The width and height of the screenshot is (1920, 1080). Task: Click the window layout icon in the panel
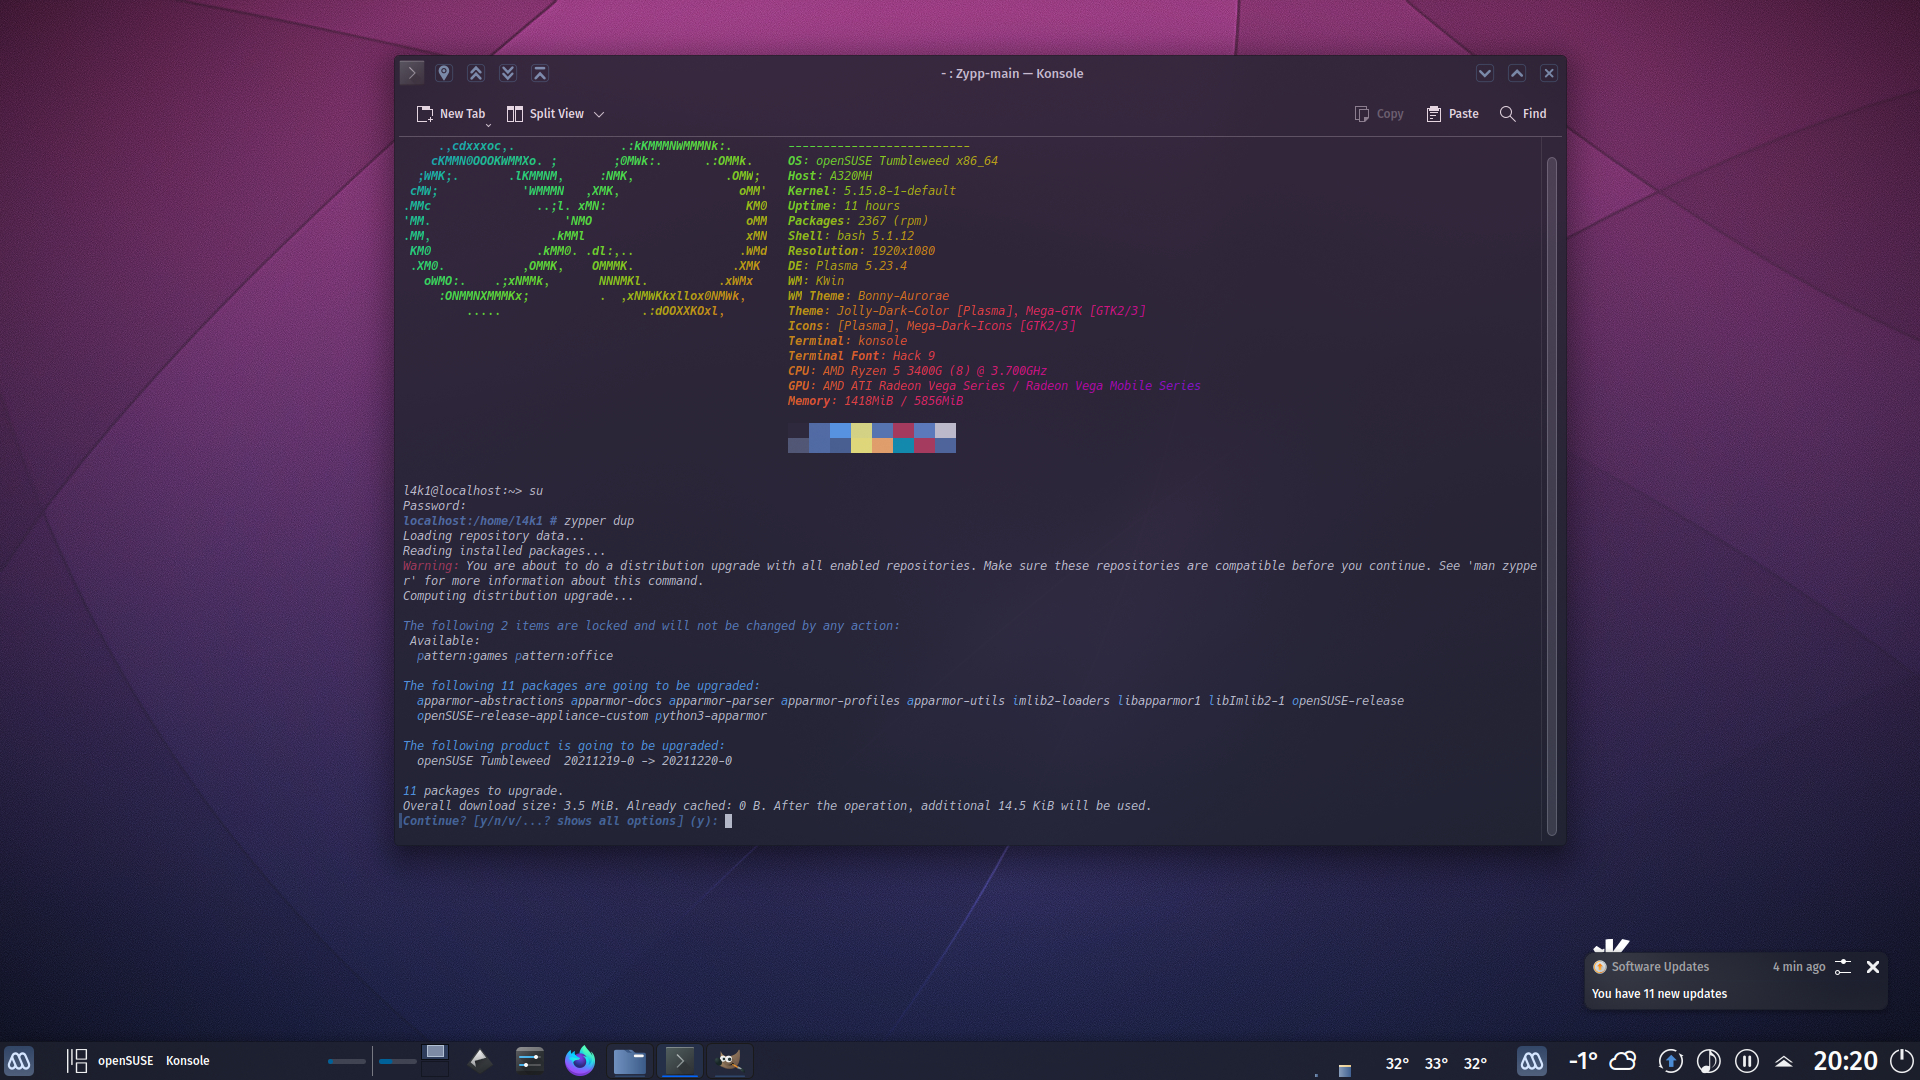click(x=77, y=1061)
